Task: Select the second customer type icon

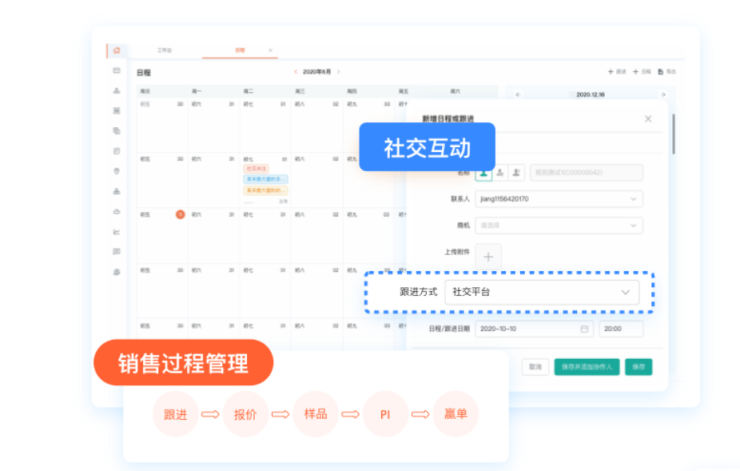Action: point(500,172)
